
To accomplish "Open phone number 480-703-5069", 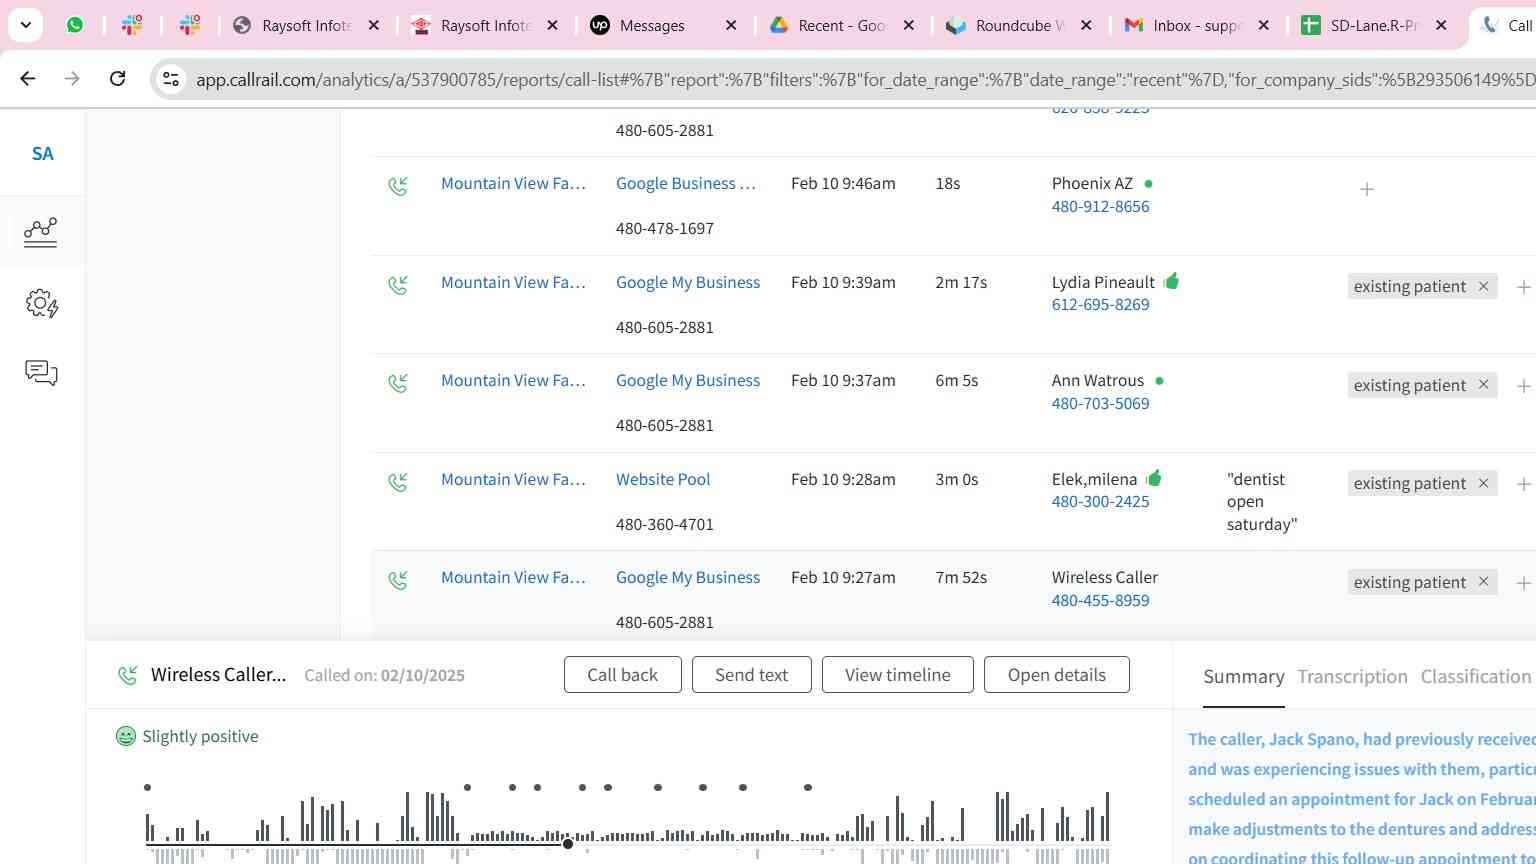I will pyautogui.click(x=1100, y=403).
